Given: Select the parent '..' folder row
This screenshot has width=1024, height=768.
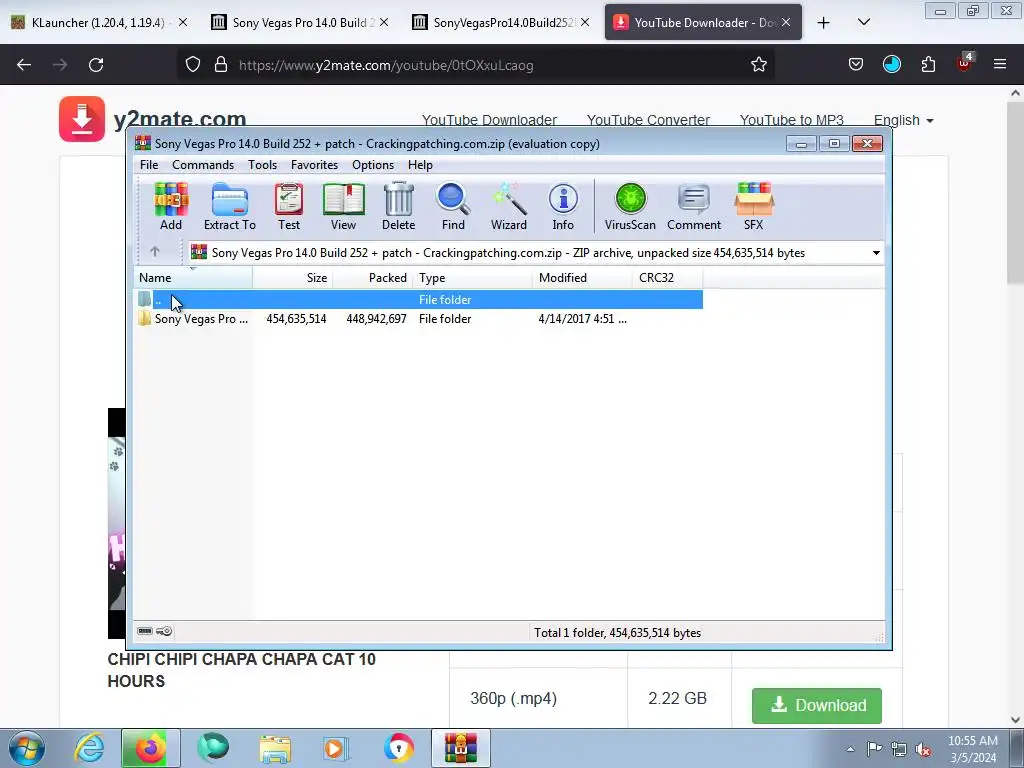Looking at the screenshot, I should click(x=419, y=300).
